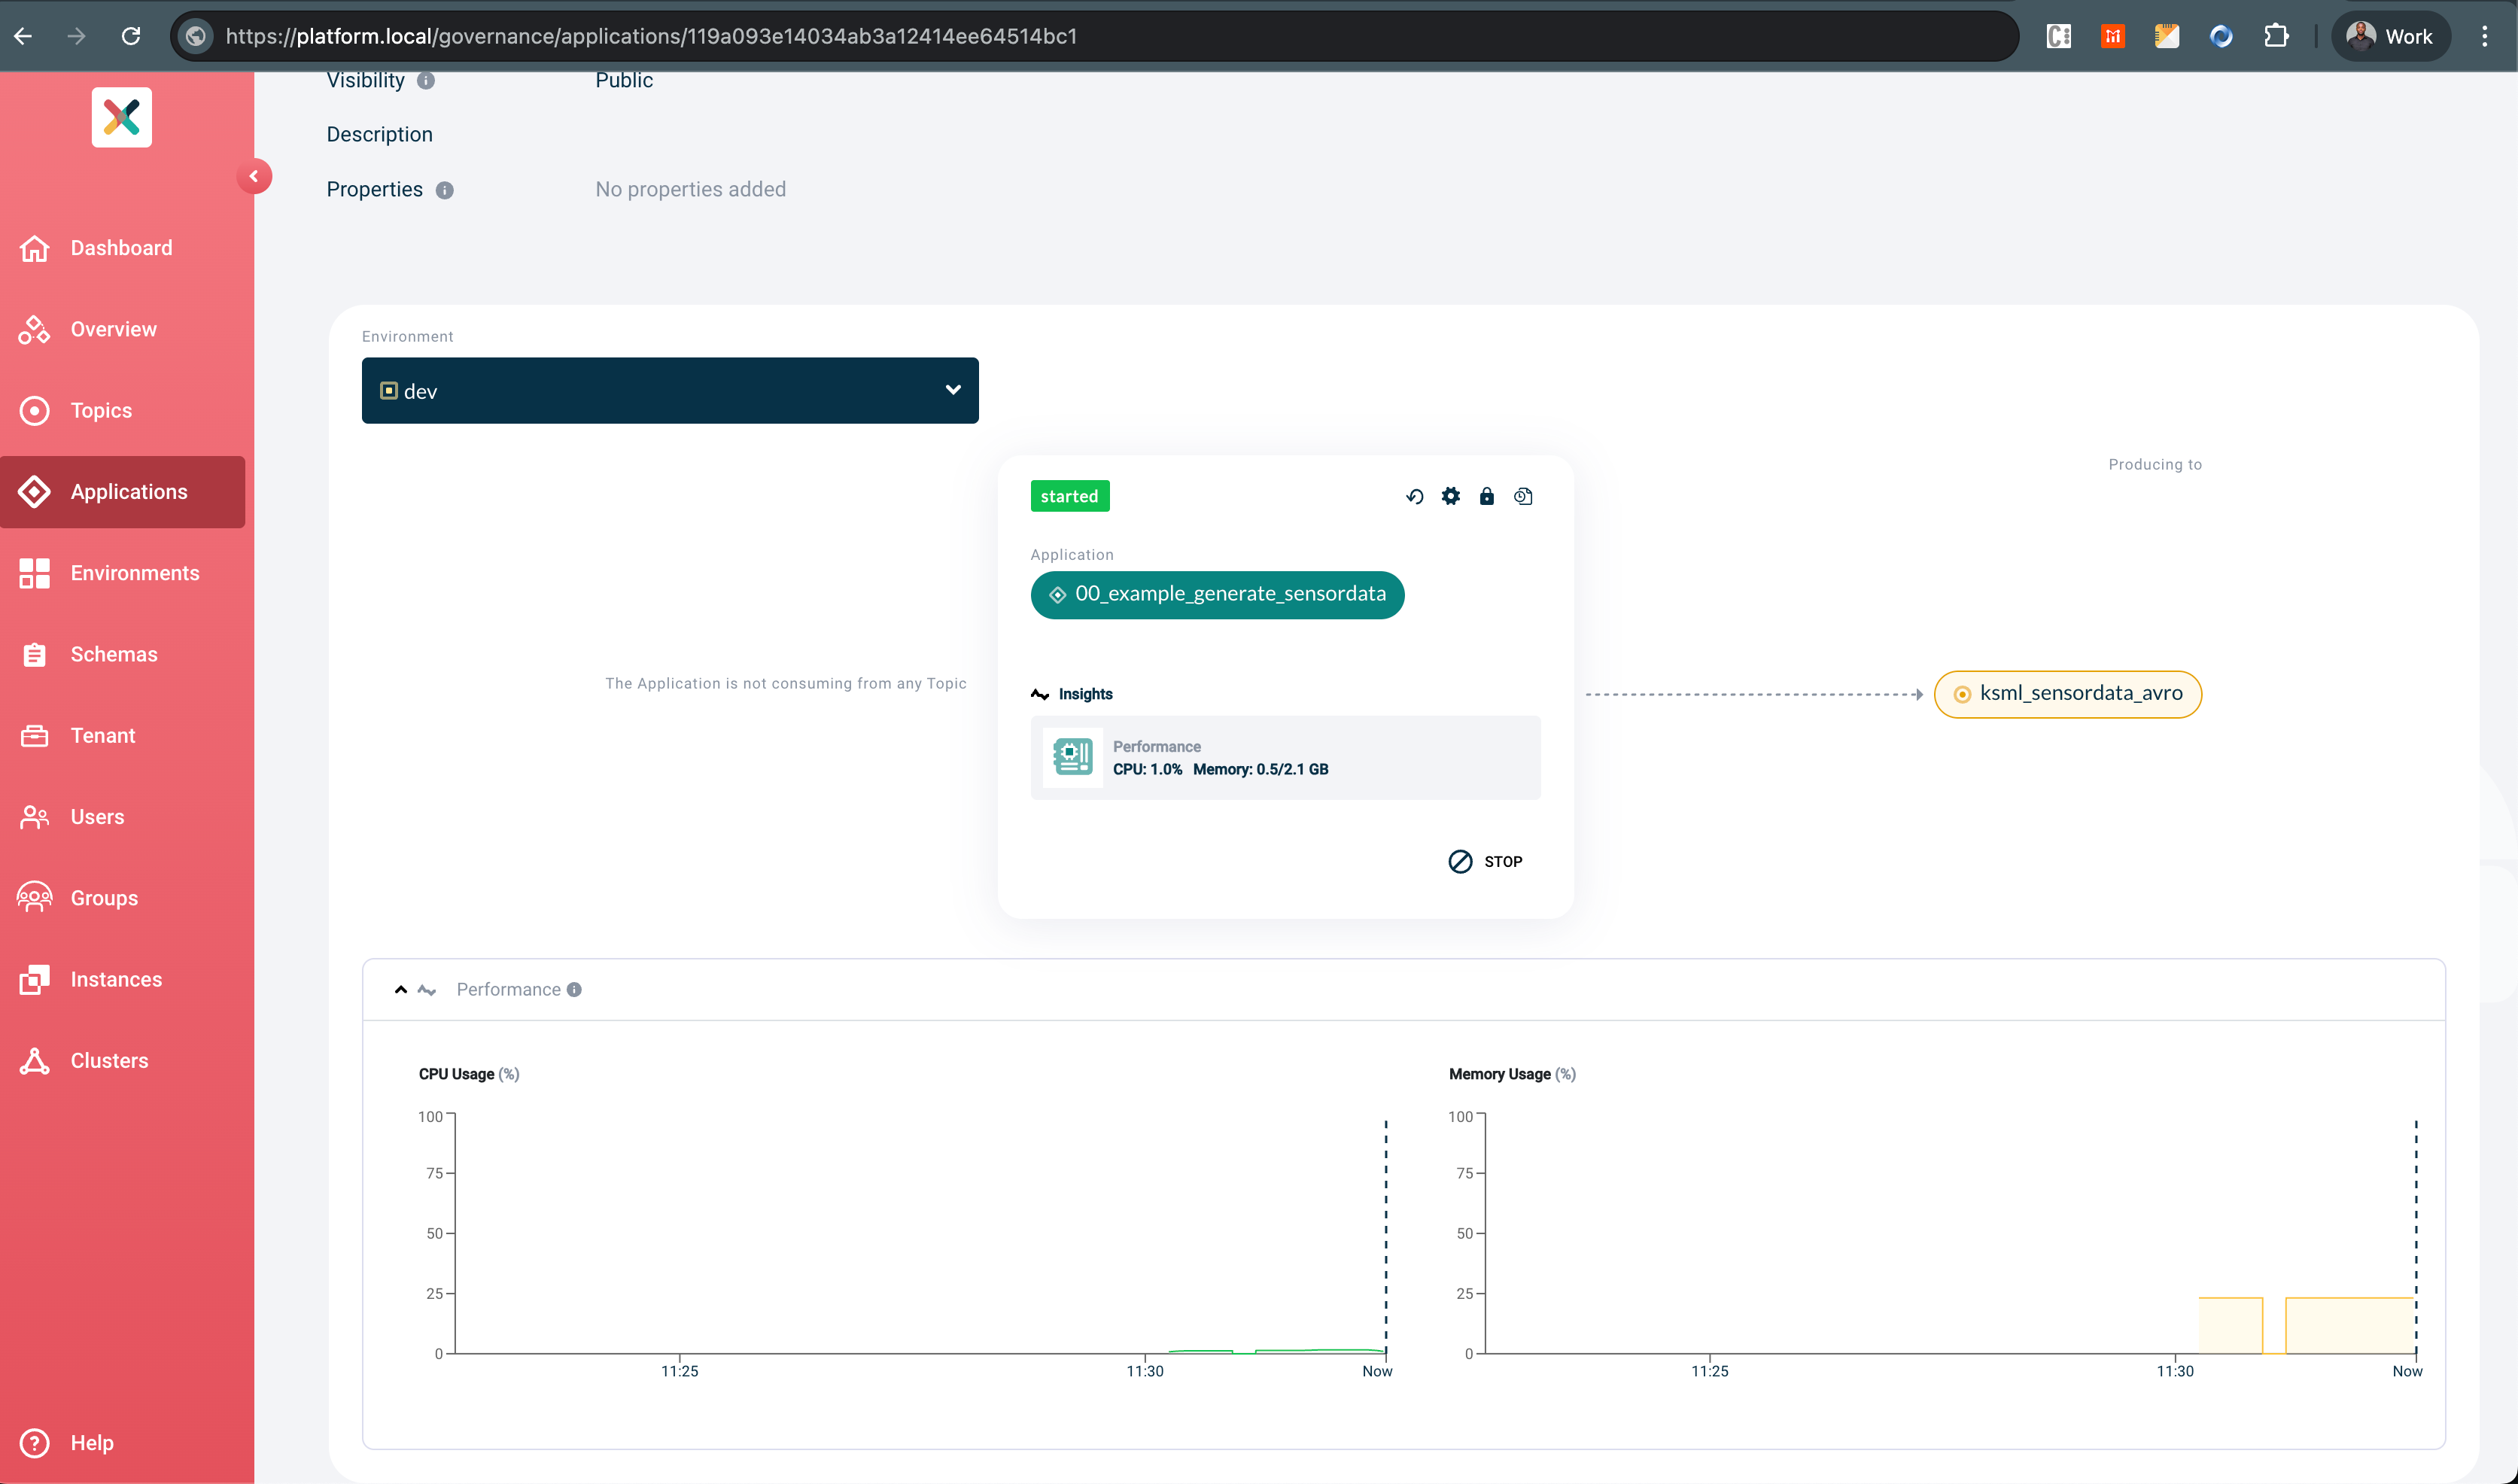Open the ksml_sensordata_avro topic node

2067,693
